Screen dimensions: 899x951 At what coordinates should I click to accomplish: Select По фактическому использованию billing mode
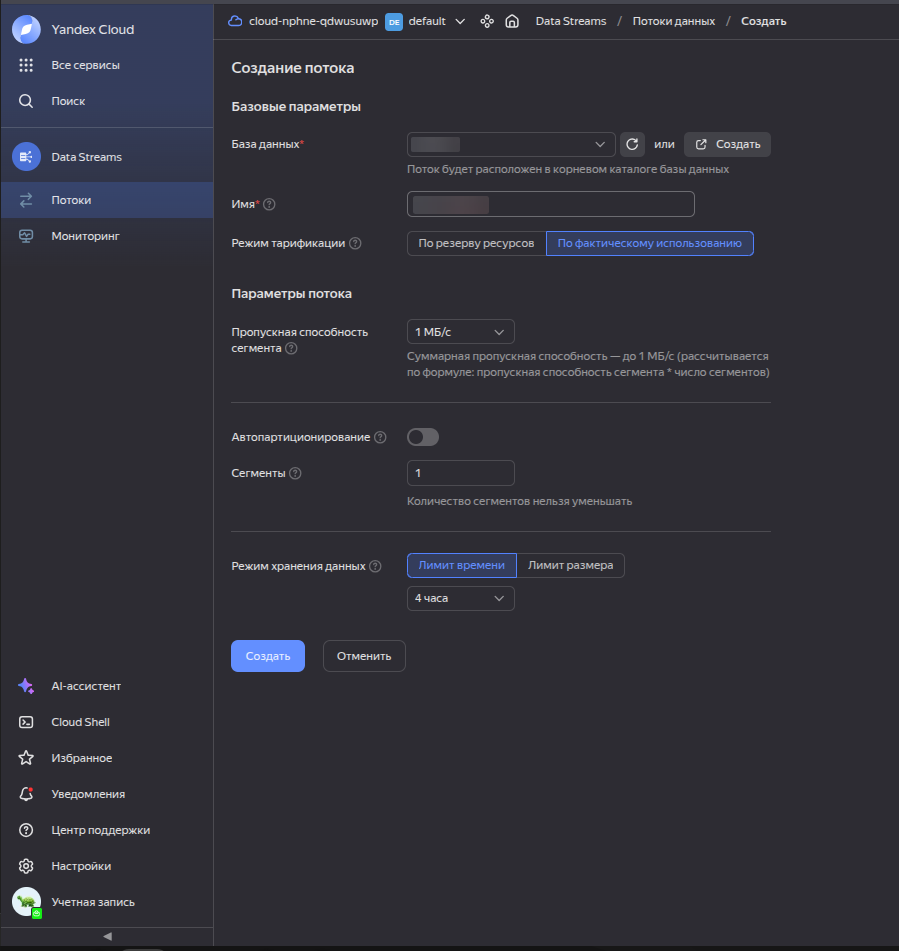(x=650, y=243)
